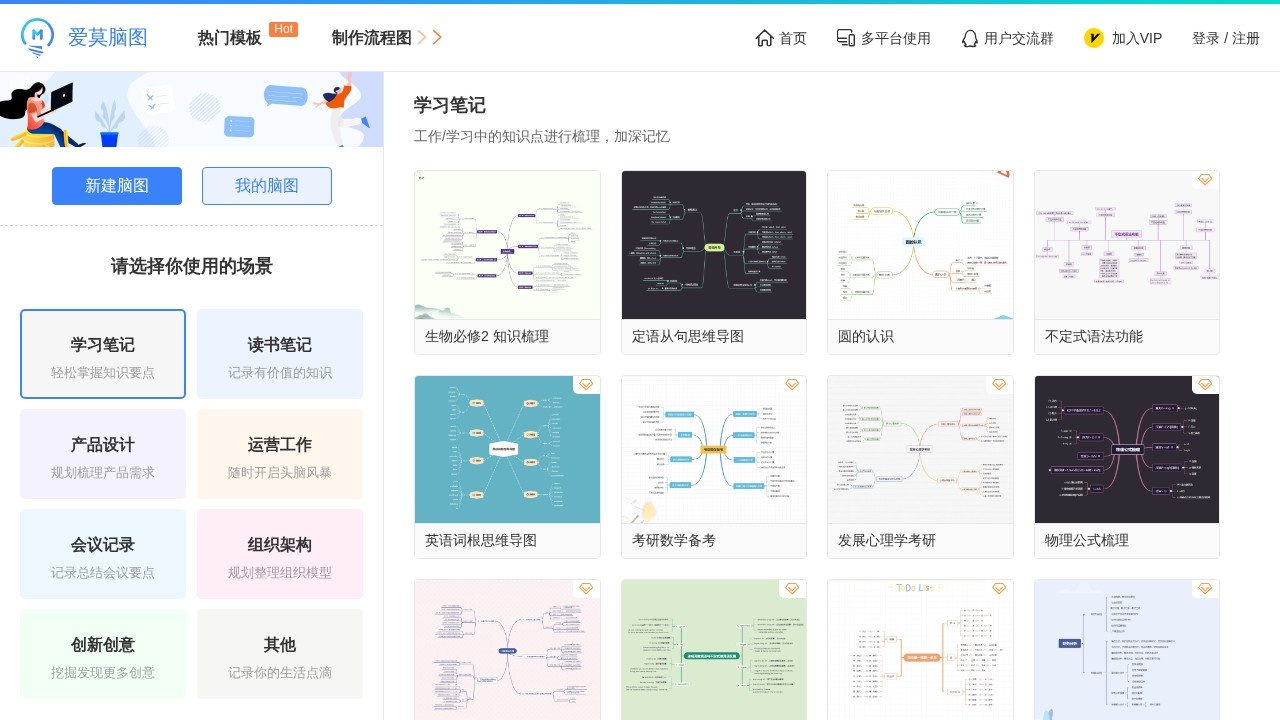Click the diamond badge on 英语词根思维导图 card

point(586,384)
